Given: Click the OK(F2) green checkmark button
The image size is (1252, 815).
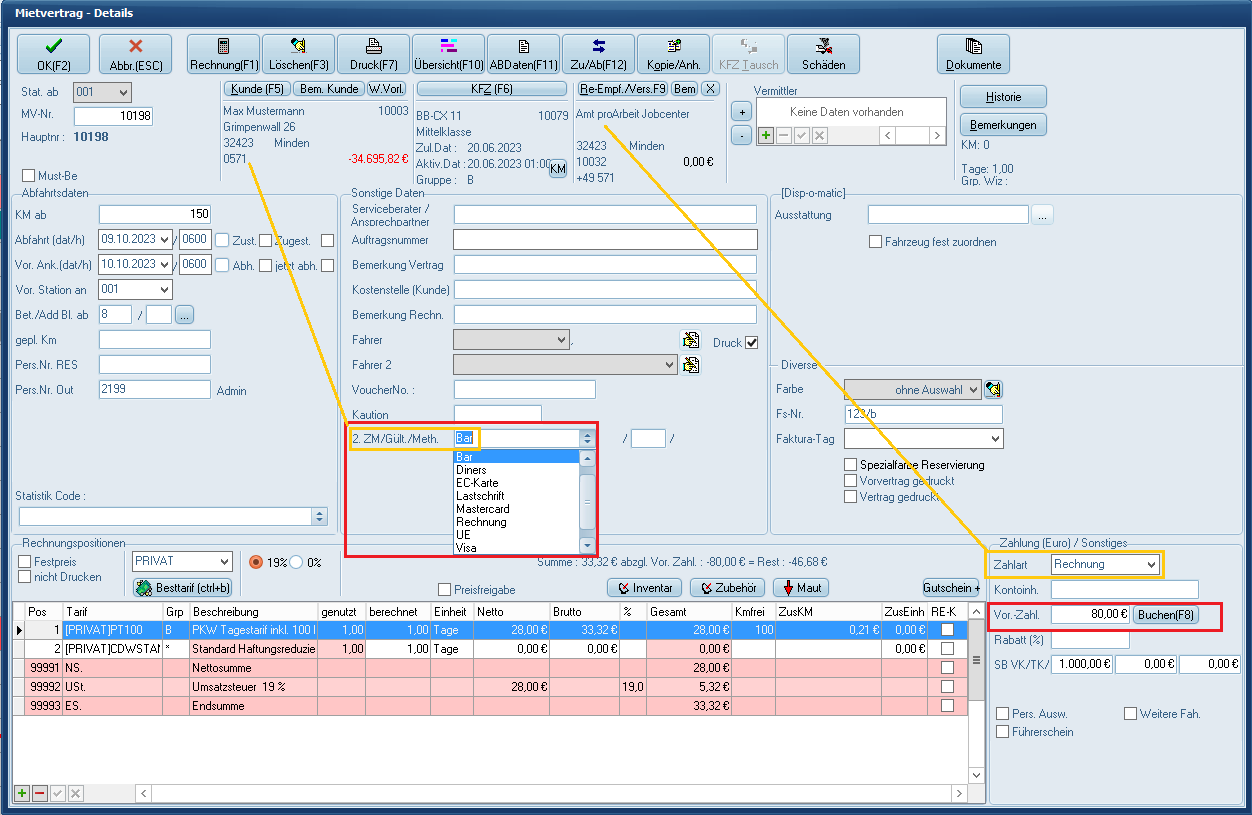Looking at the screenshot, I should (53, 54).
